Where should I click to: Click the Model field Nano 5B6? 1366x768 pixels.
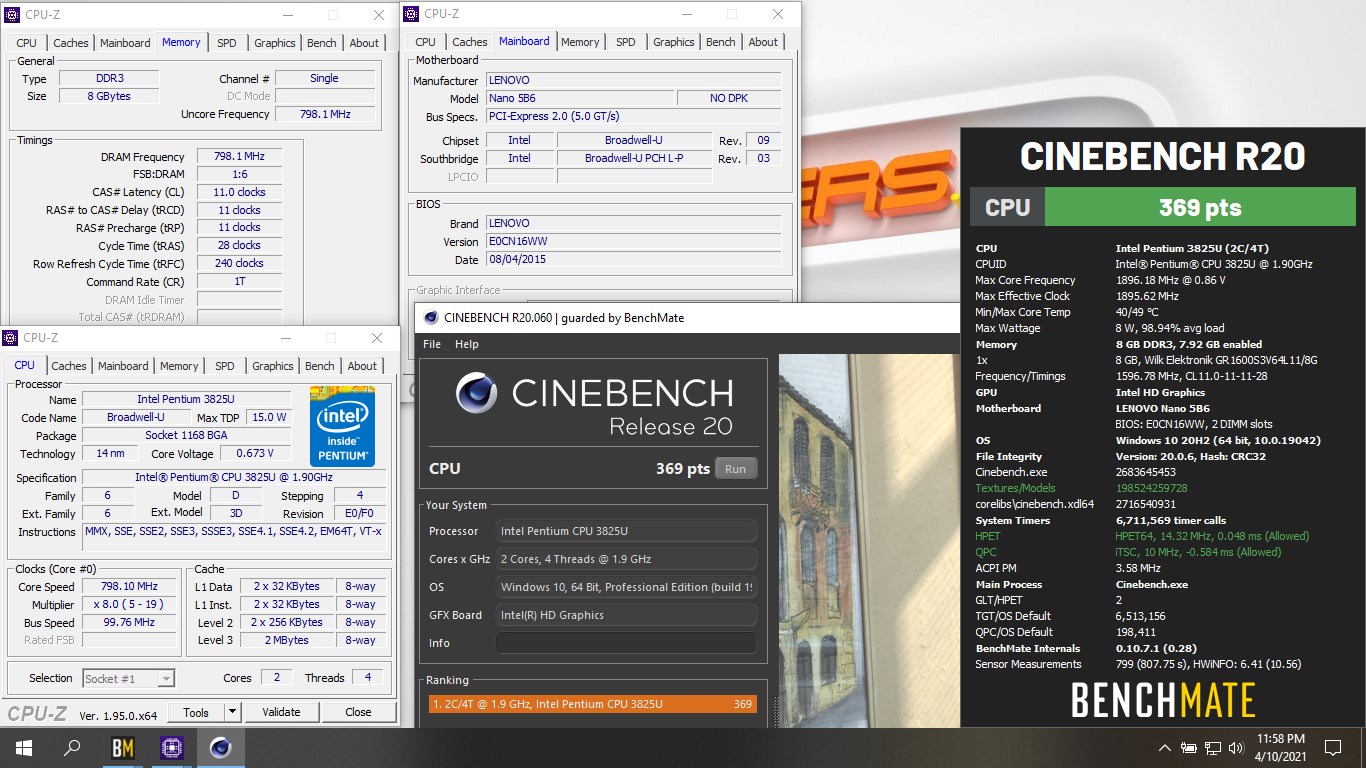click(579, 98)
